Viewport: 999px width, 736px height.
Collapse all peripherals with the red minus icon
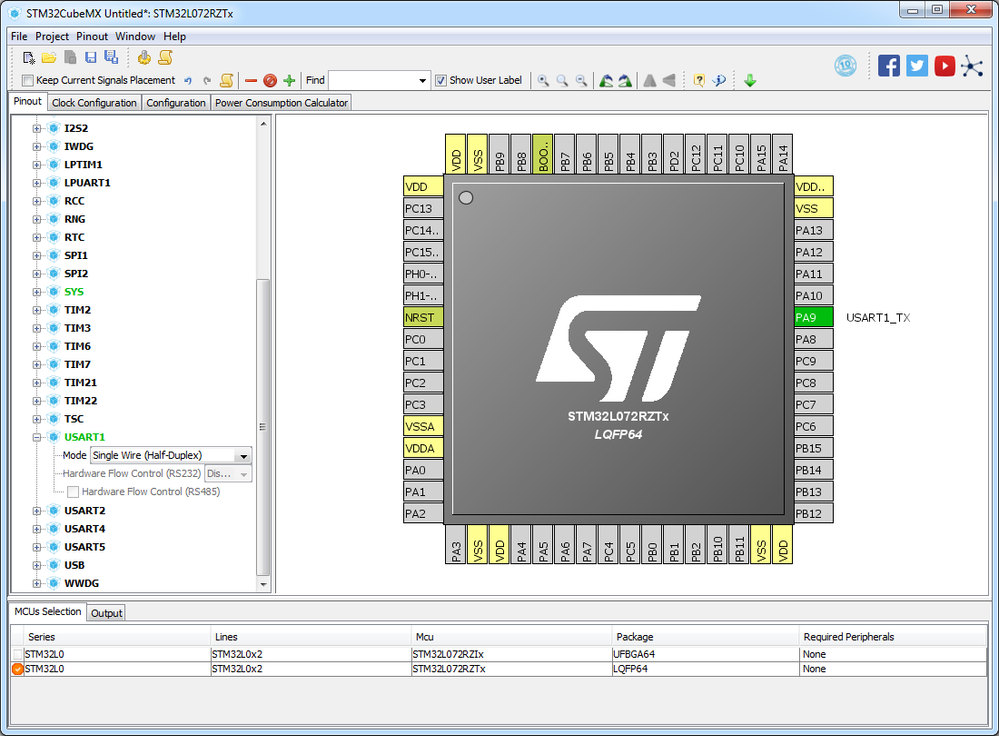tap(250, 80)
